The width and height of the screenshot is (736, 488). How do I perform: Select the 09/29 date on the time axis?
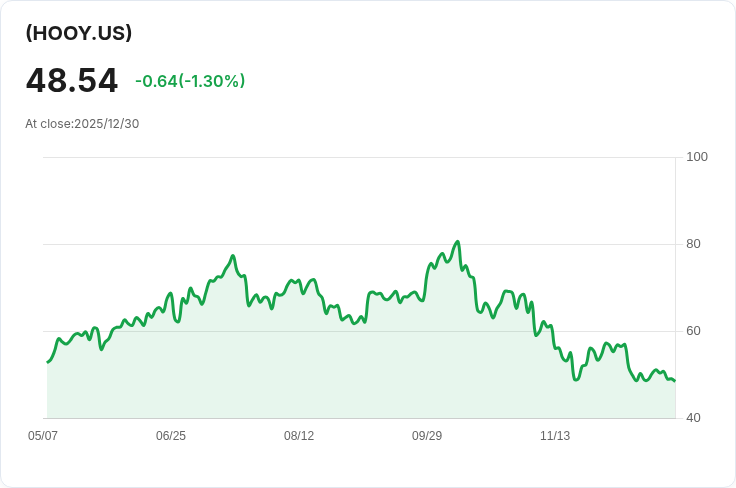tap(427, 436)
